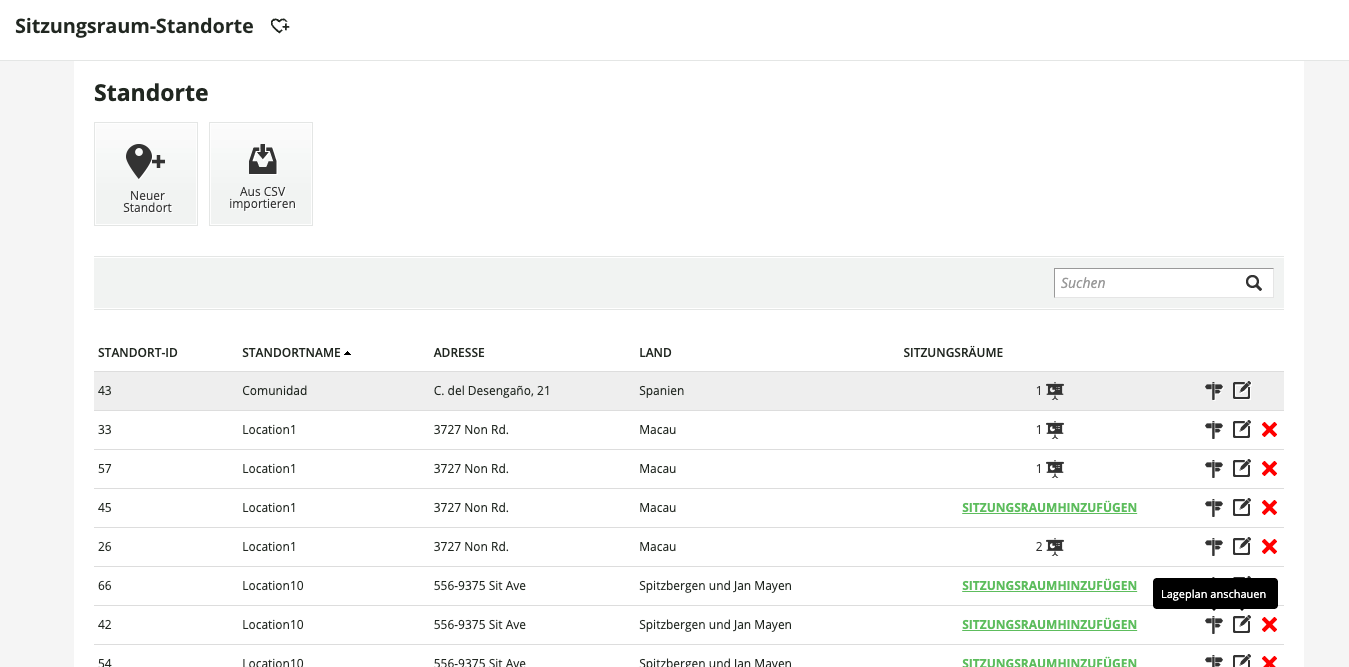Sort by Standort-ID column header
Screen dimensions: 1349x667
click(x=138, y=353)
